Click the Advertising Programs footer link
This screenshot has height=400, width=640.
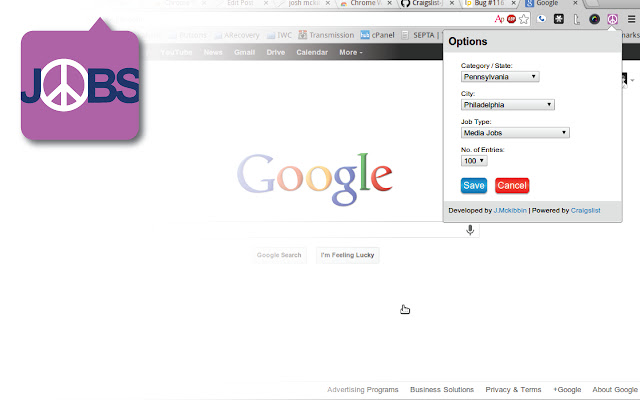pos(362,390)
